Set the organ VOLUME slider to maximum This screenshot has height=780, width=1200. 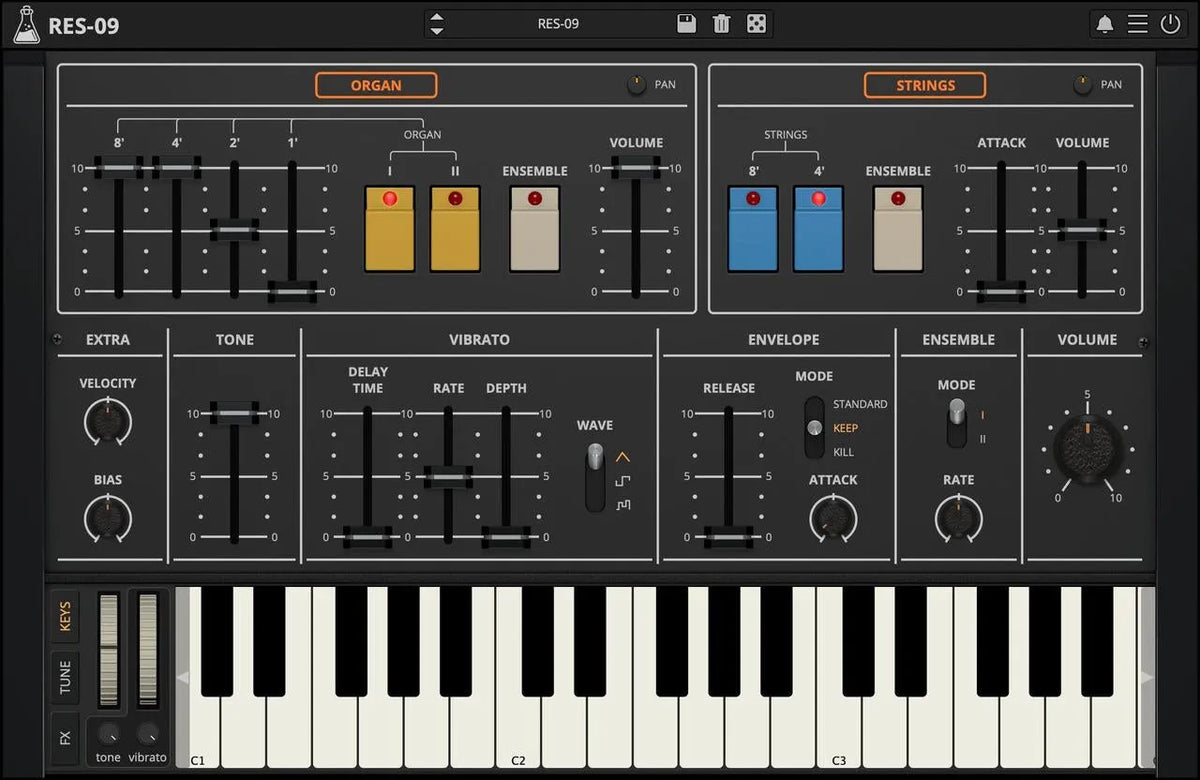(x=634, y=170)
